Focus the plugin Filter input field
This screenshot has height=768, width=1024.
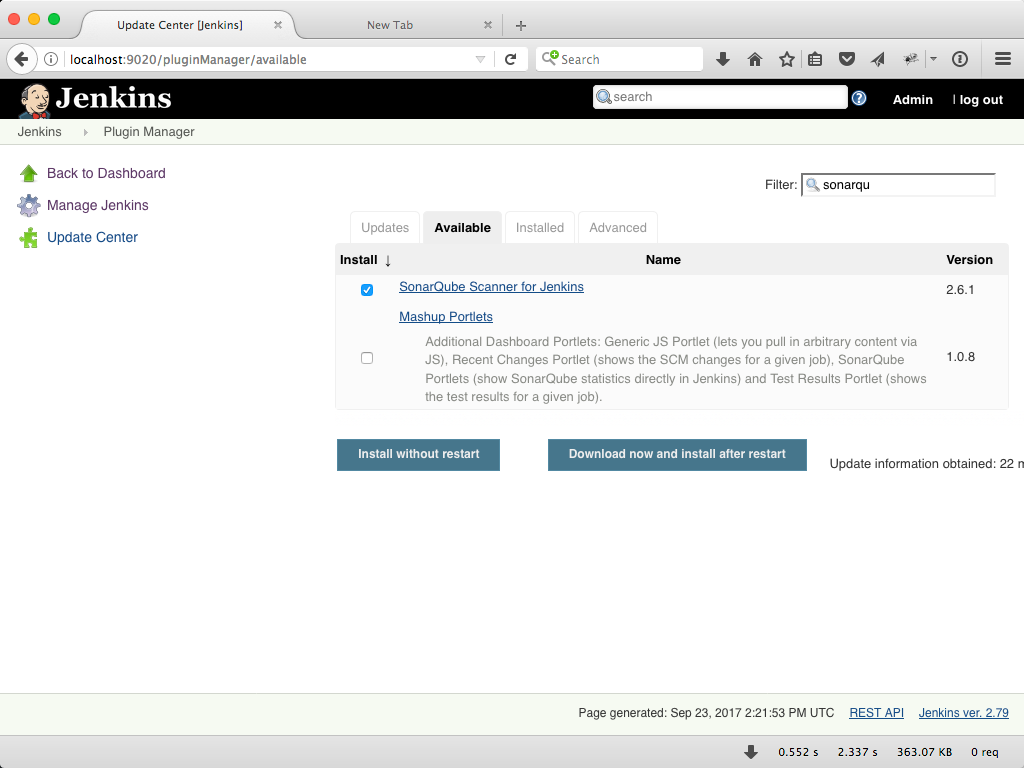click(899, 185)
